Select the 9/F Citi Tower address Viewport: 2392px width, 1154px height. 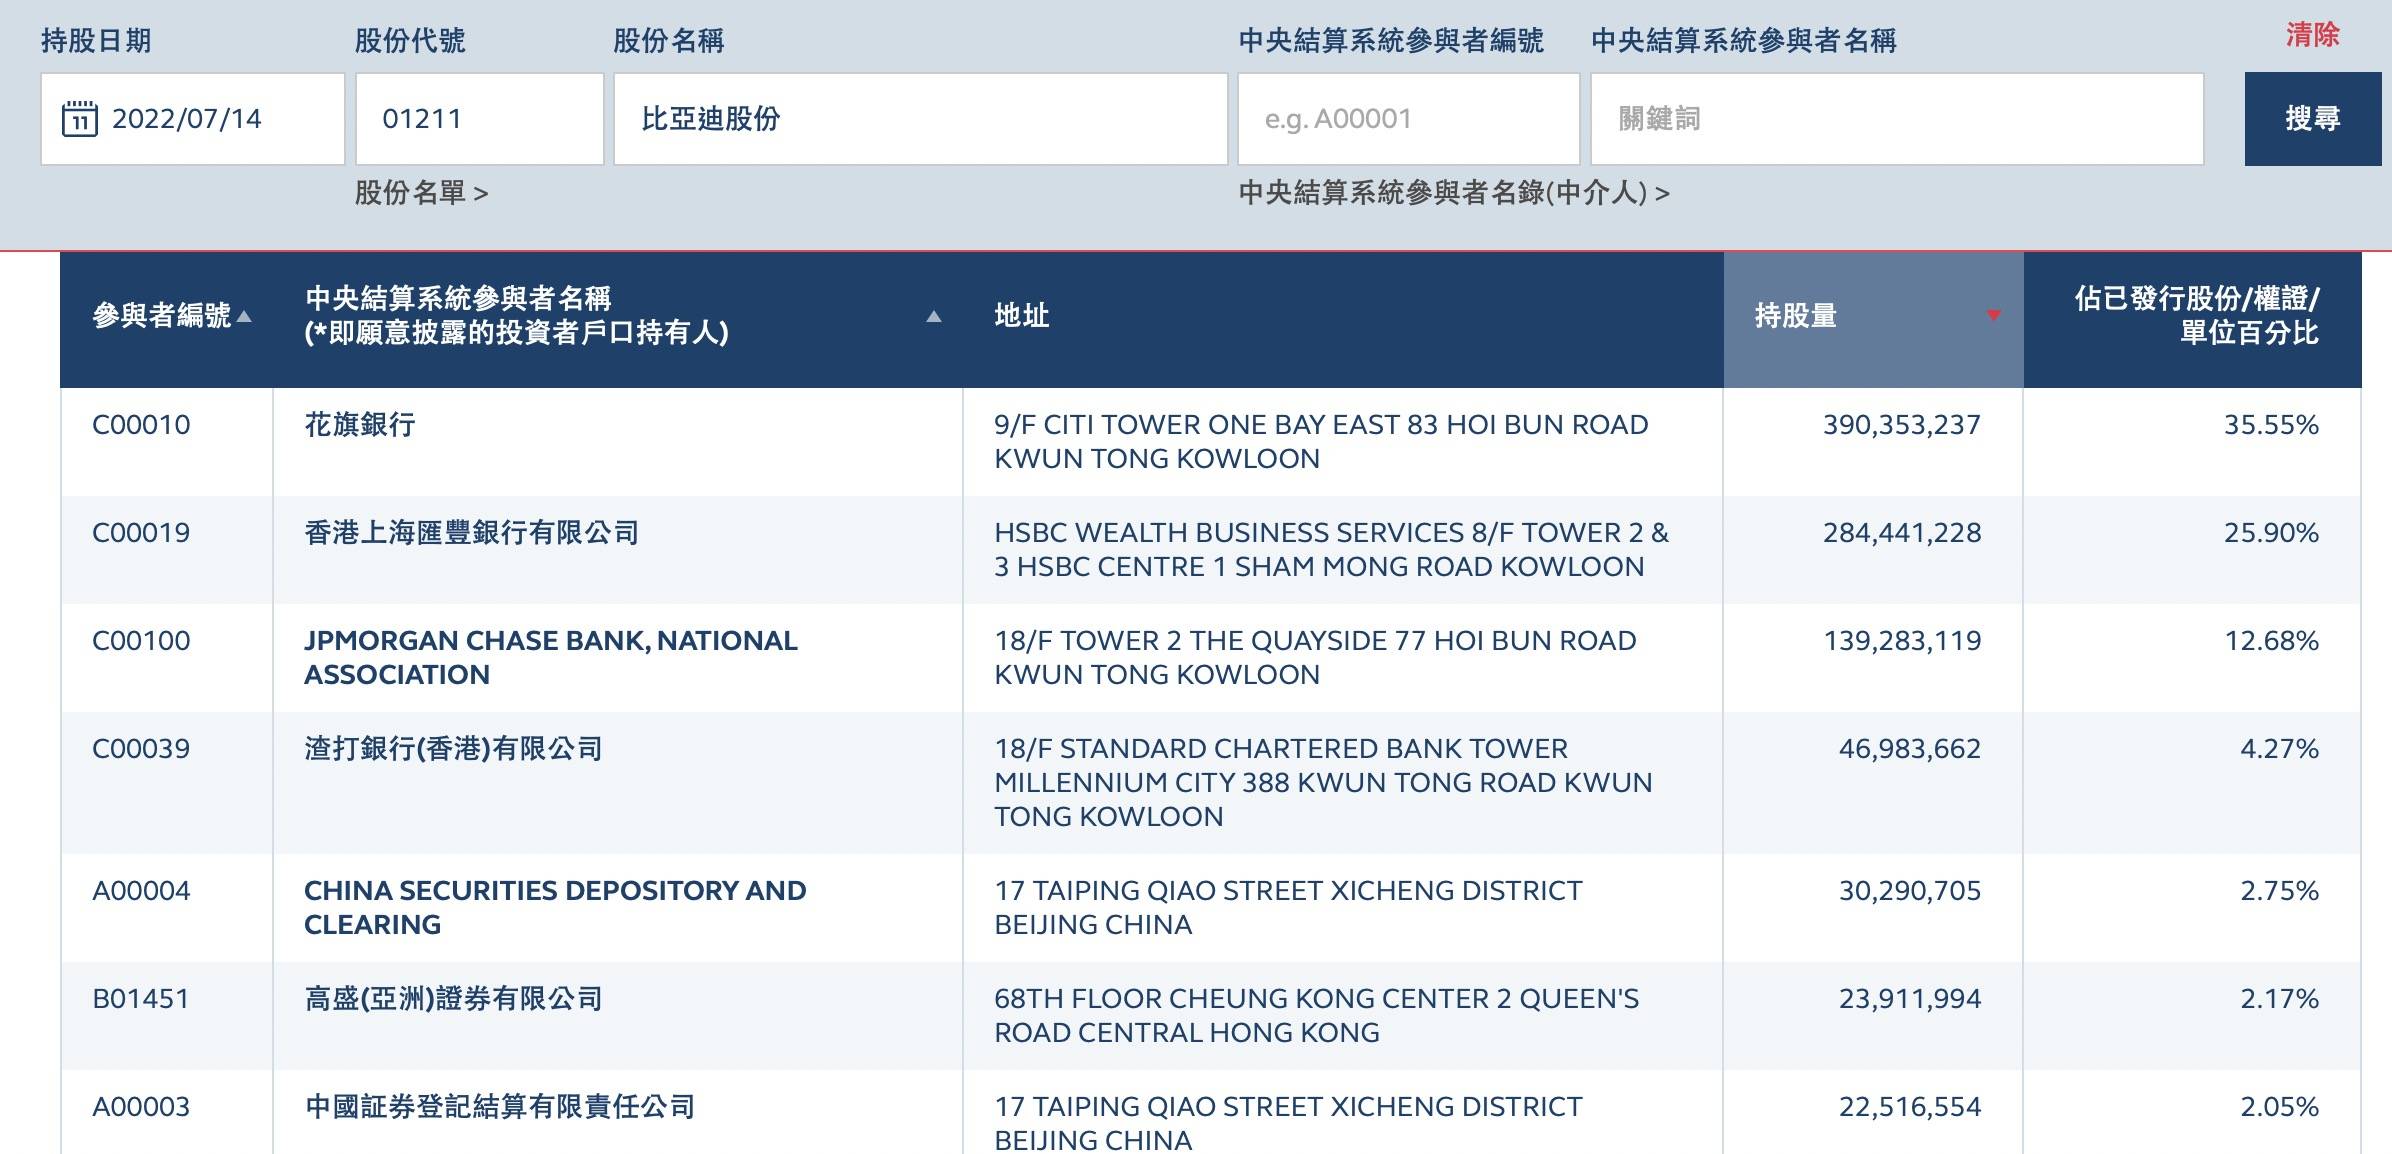(x=1321, y=442)
